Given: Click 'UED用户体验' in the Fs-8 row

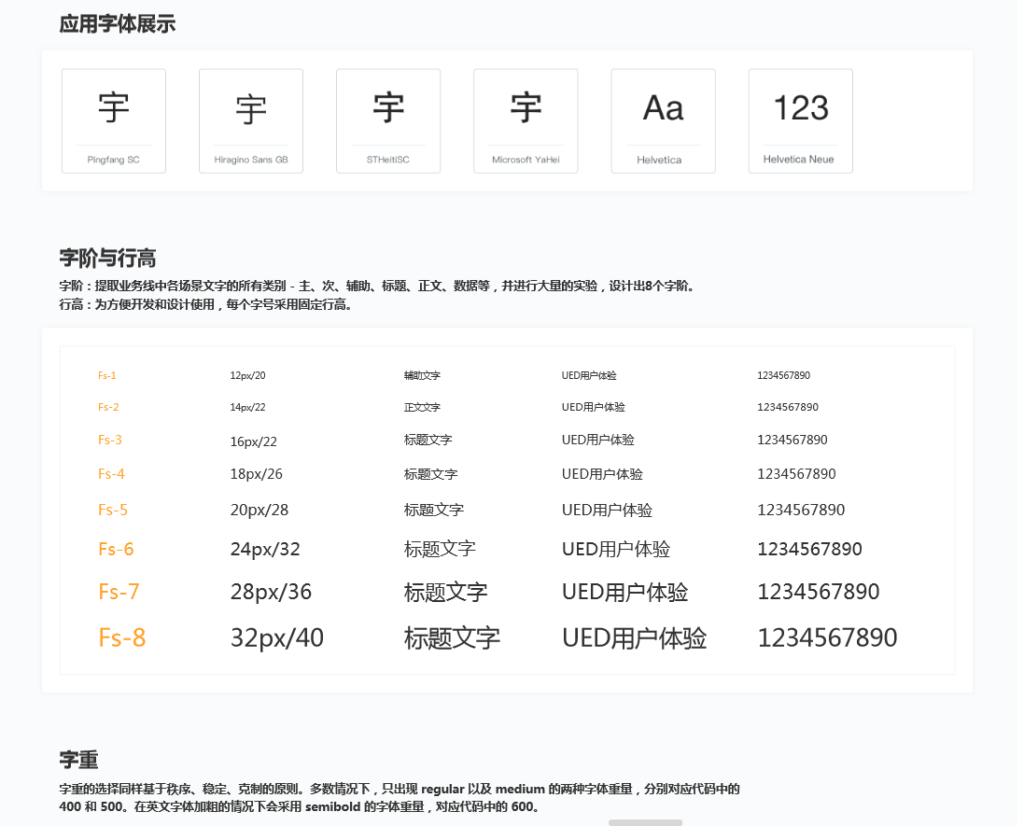Looking at the screenshot, I should (x=634, y=638).
